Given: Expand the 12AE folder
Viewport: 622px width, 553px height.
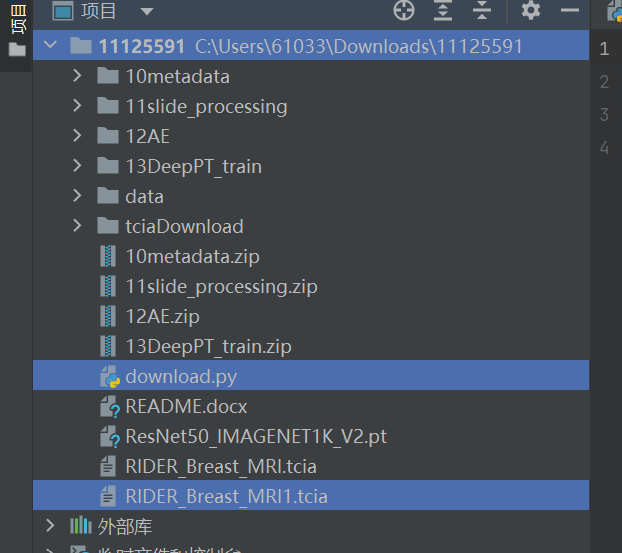Looking at the screenshot, I should [x=77, y=136].
